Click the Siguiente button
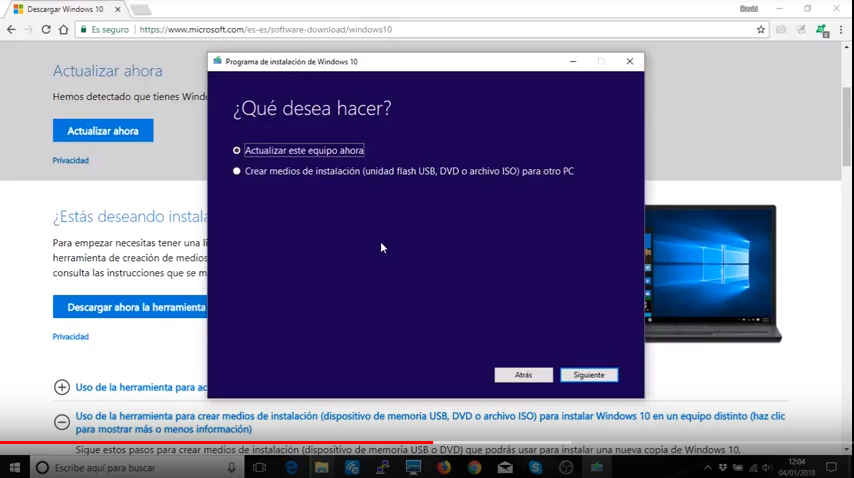854x478 pixels. (589, 375)
